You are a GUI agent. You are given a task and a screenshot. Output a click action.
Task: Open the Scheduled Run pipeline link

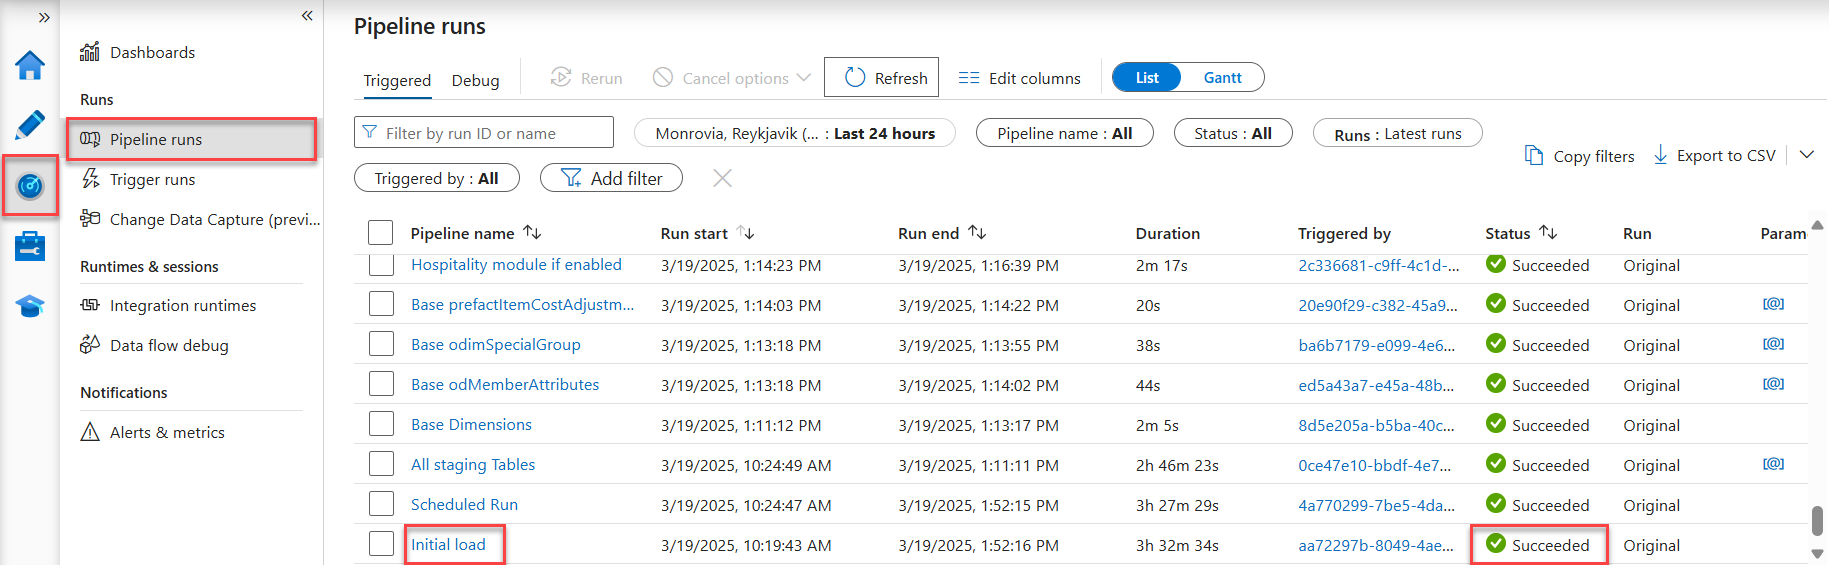coord(464,505)
